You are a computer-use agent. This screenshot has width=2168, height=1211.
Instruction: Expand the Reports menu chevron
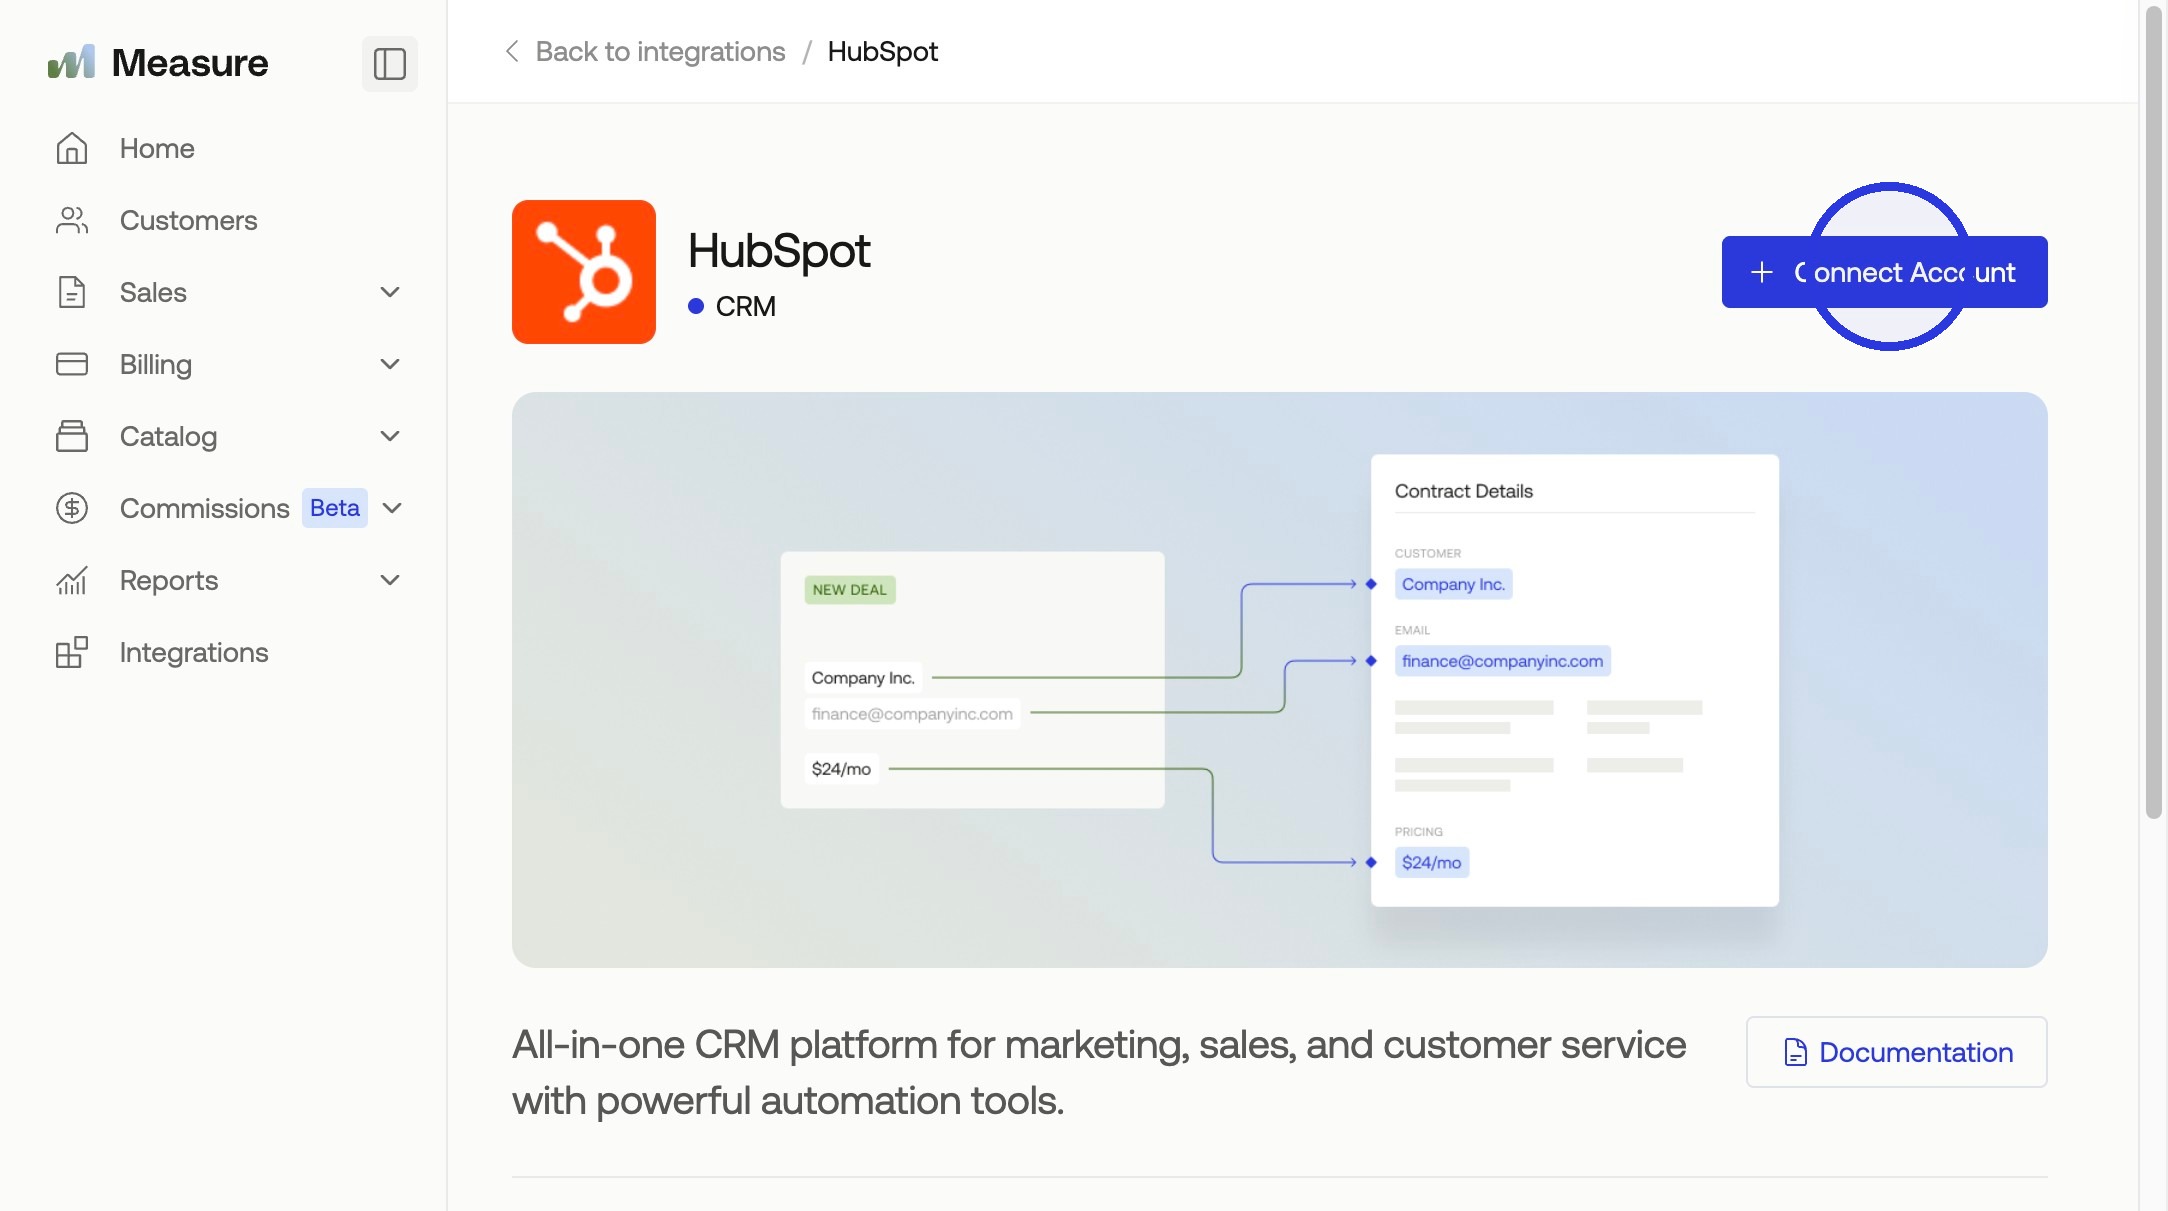click(390, 580)
